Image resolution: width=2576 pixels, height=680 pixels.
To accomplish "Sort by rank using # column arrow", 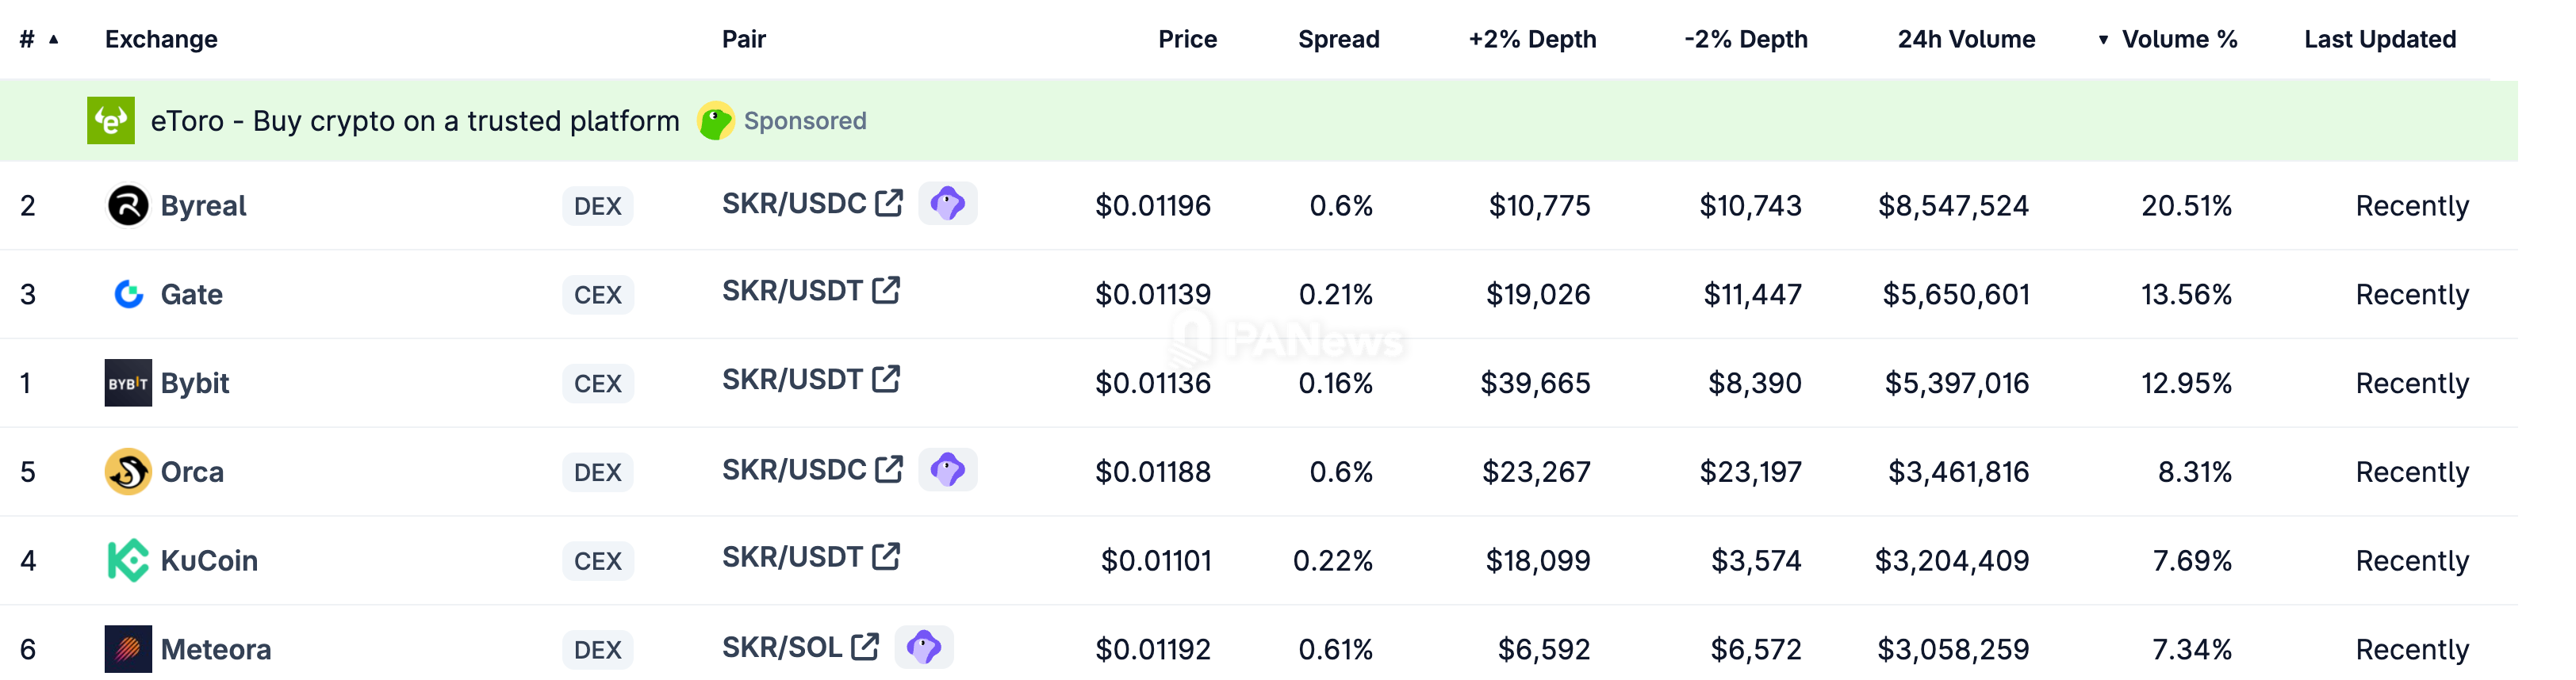I will pos(54,40).
